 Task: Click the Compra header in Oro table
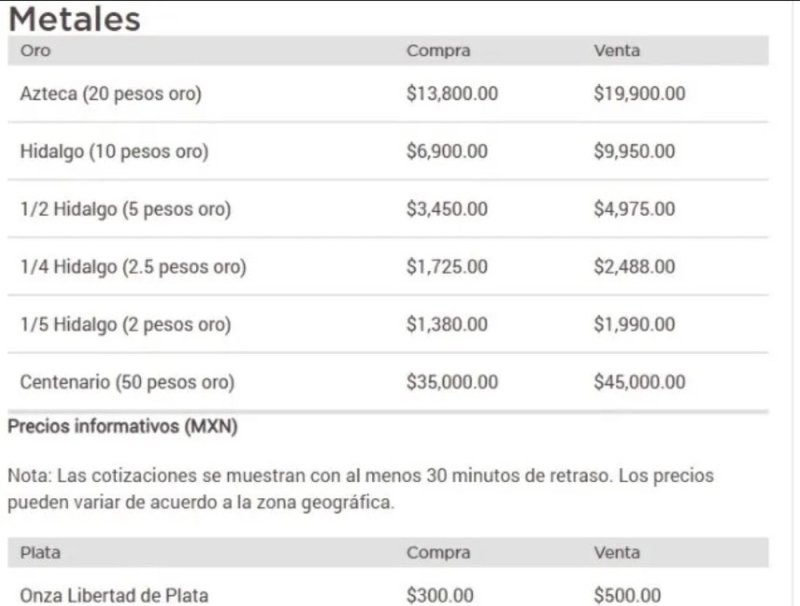click(438, 51)
